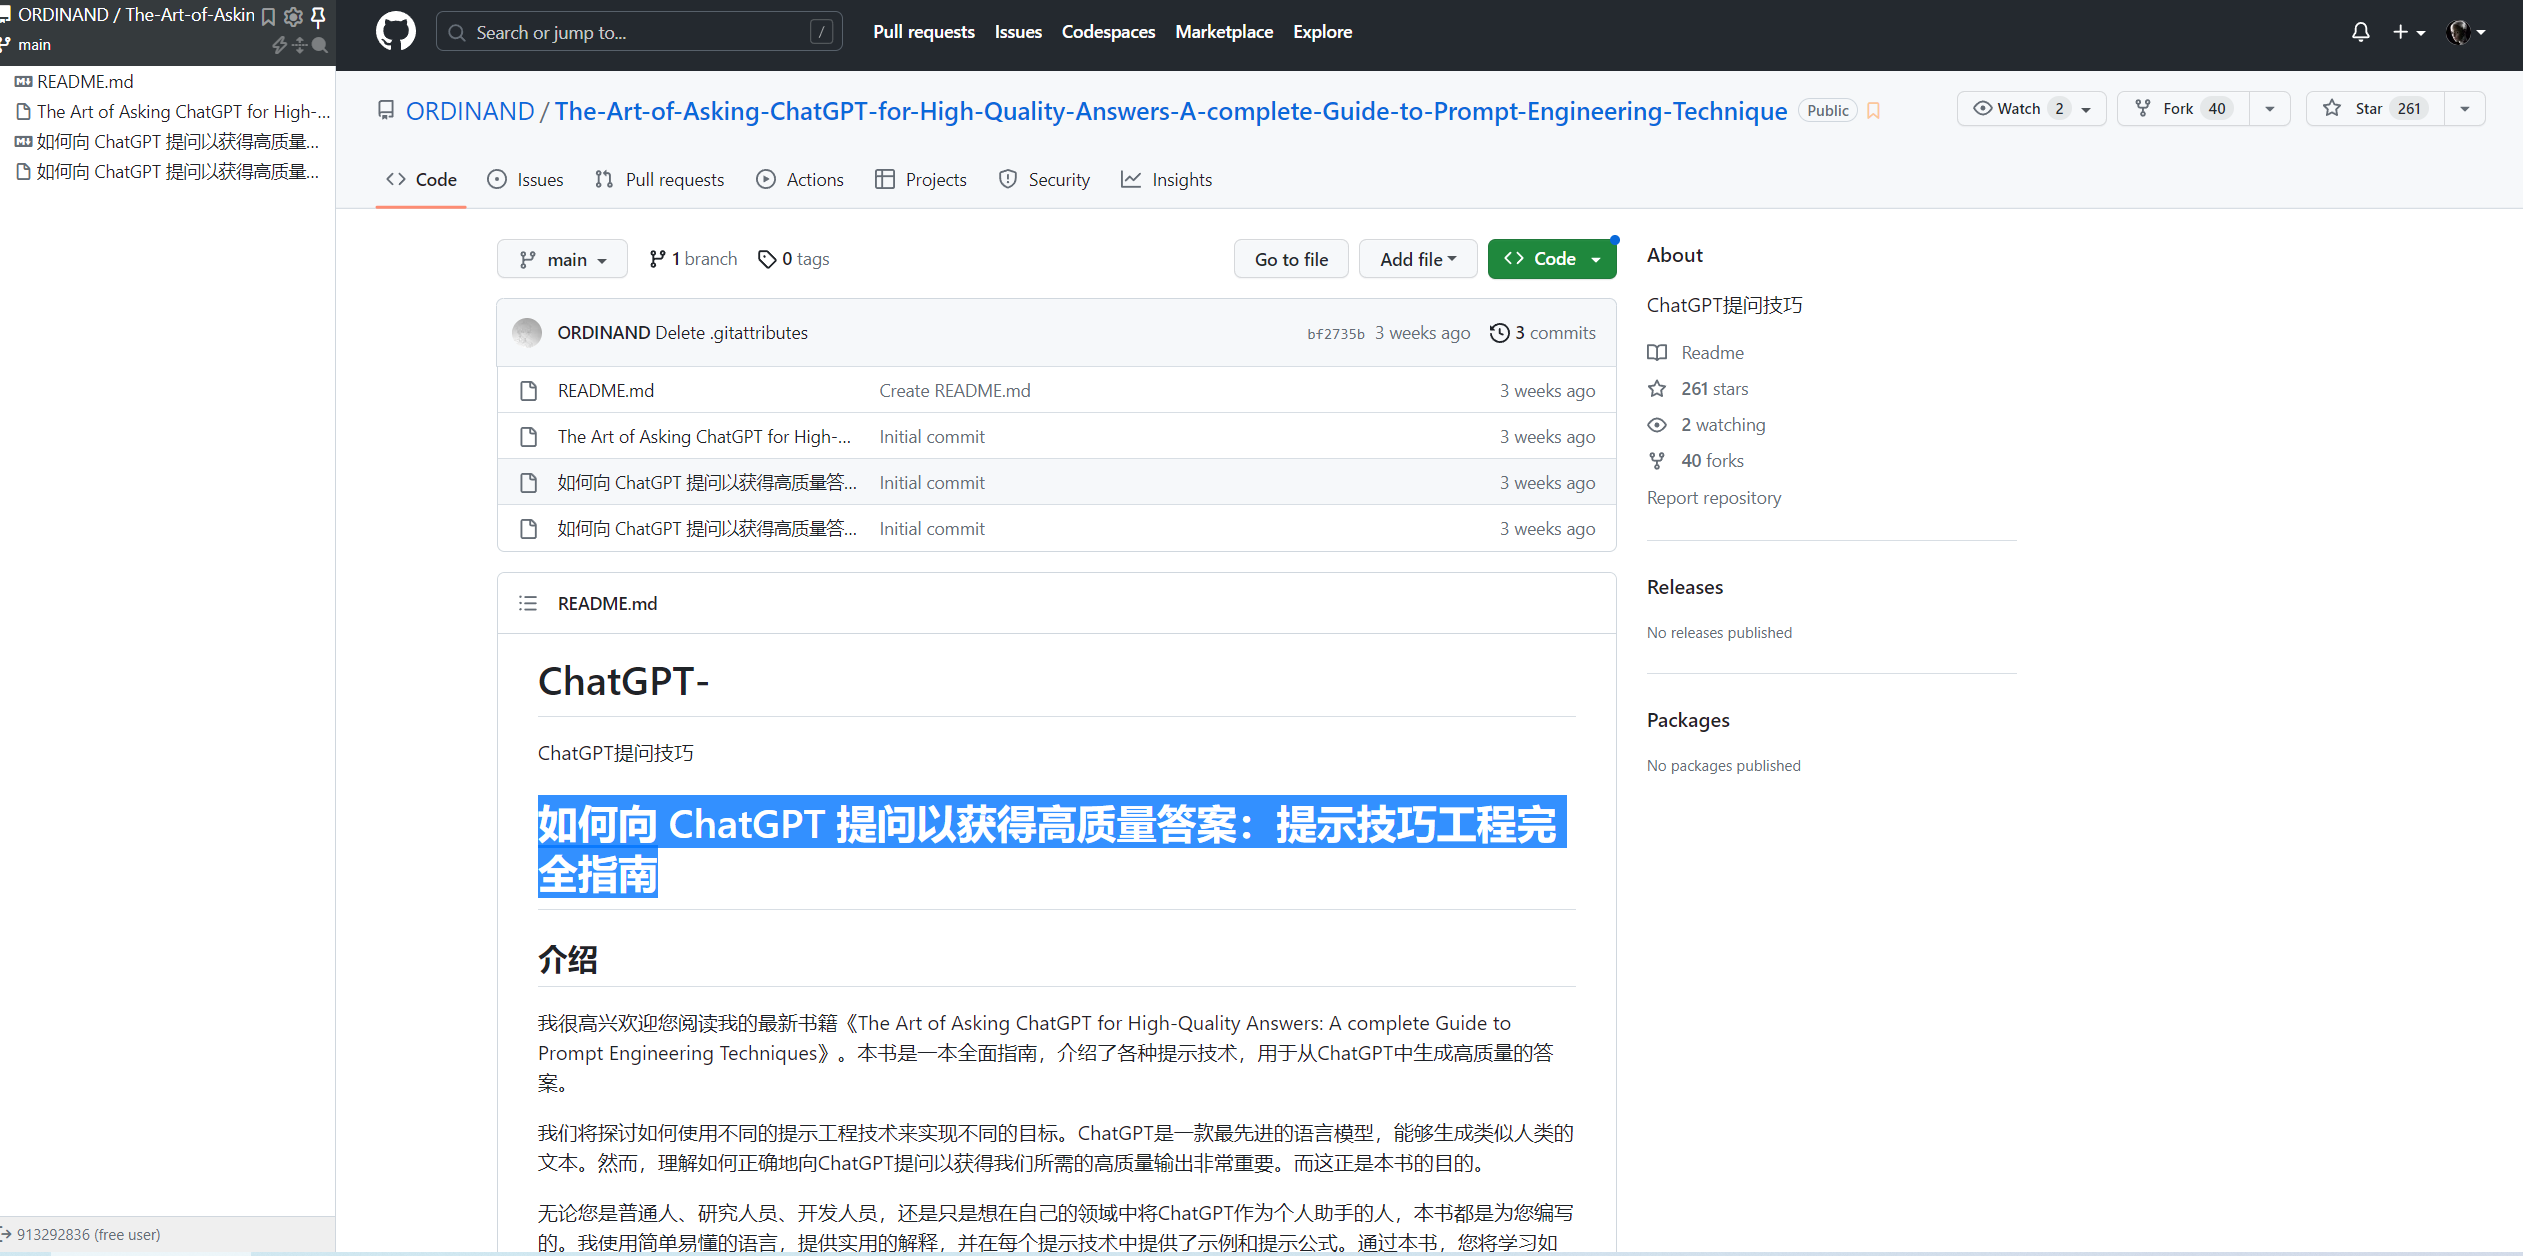Expand the dropdown arrow next to Fork
The image size is (2523, 1256).
coord(2270,109)
